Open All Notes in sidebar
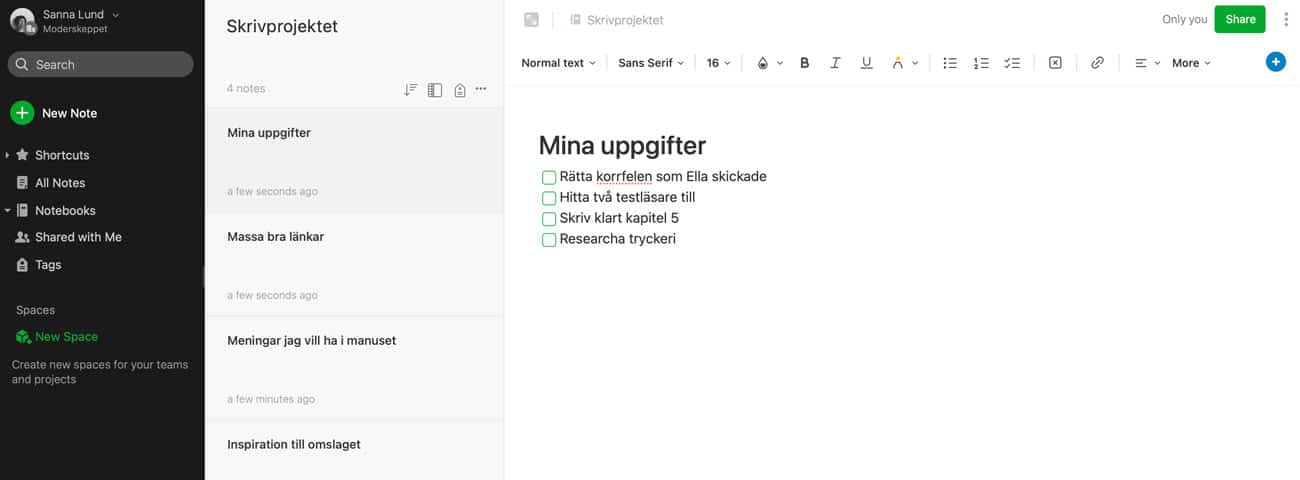This screenshot has height=480, width=1300. point(51,183)
